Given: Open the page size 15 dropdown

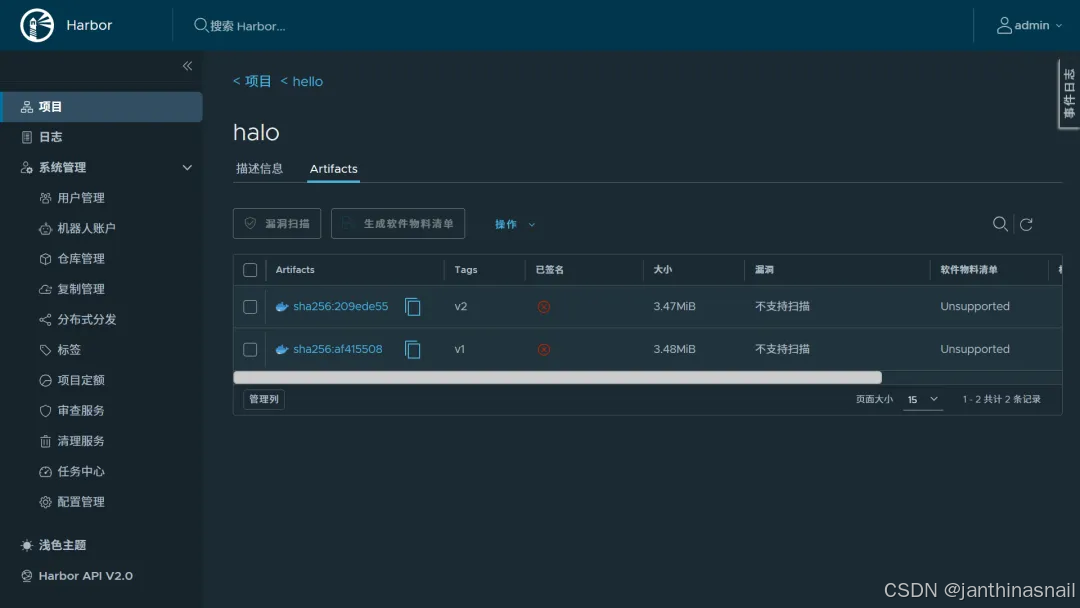Looking at the screenshot, I should [x=922, y=399].
